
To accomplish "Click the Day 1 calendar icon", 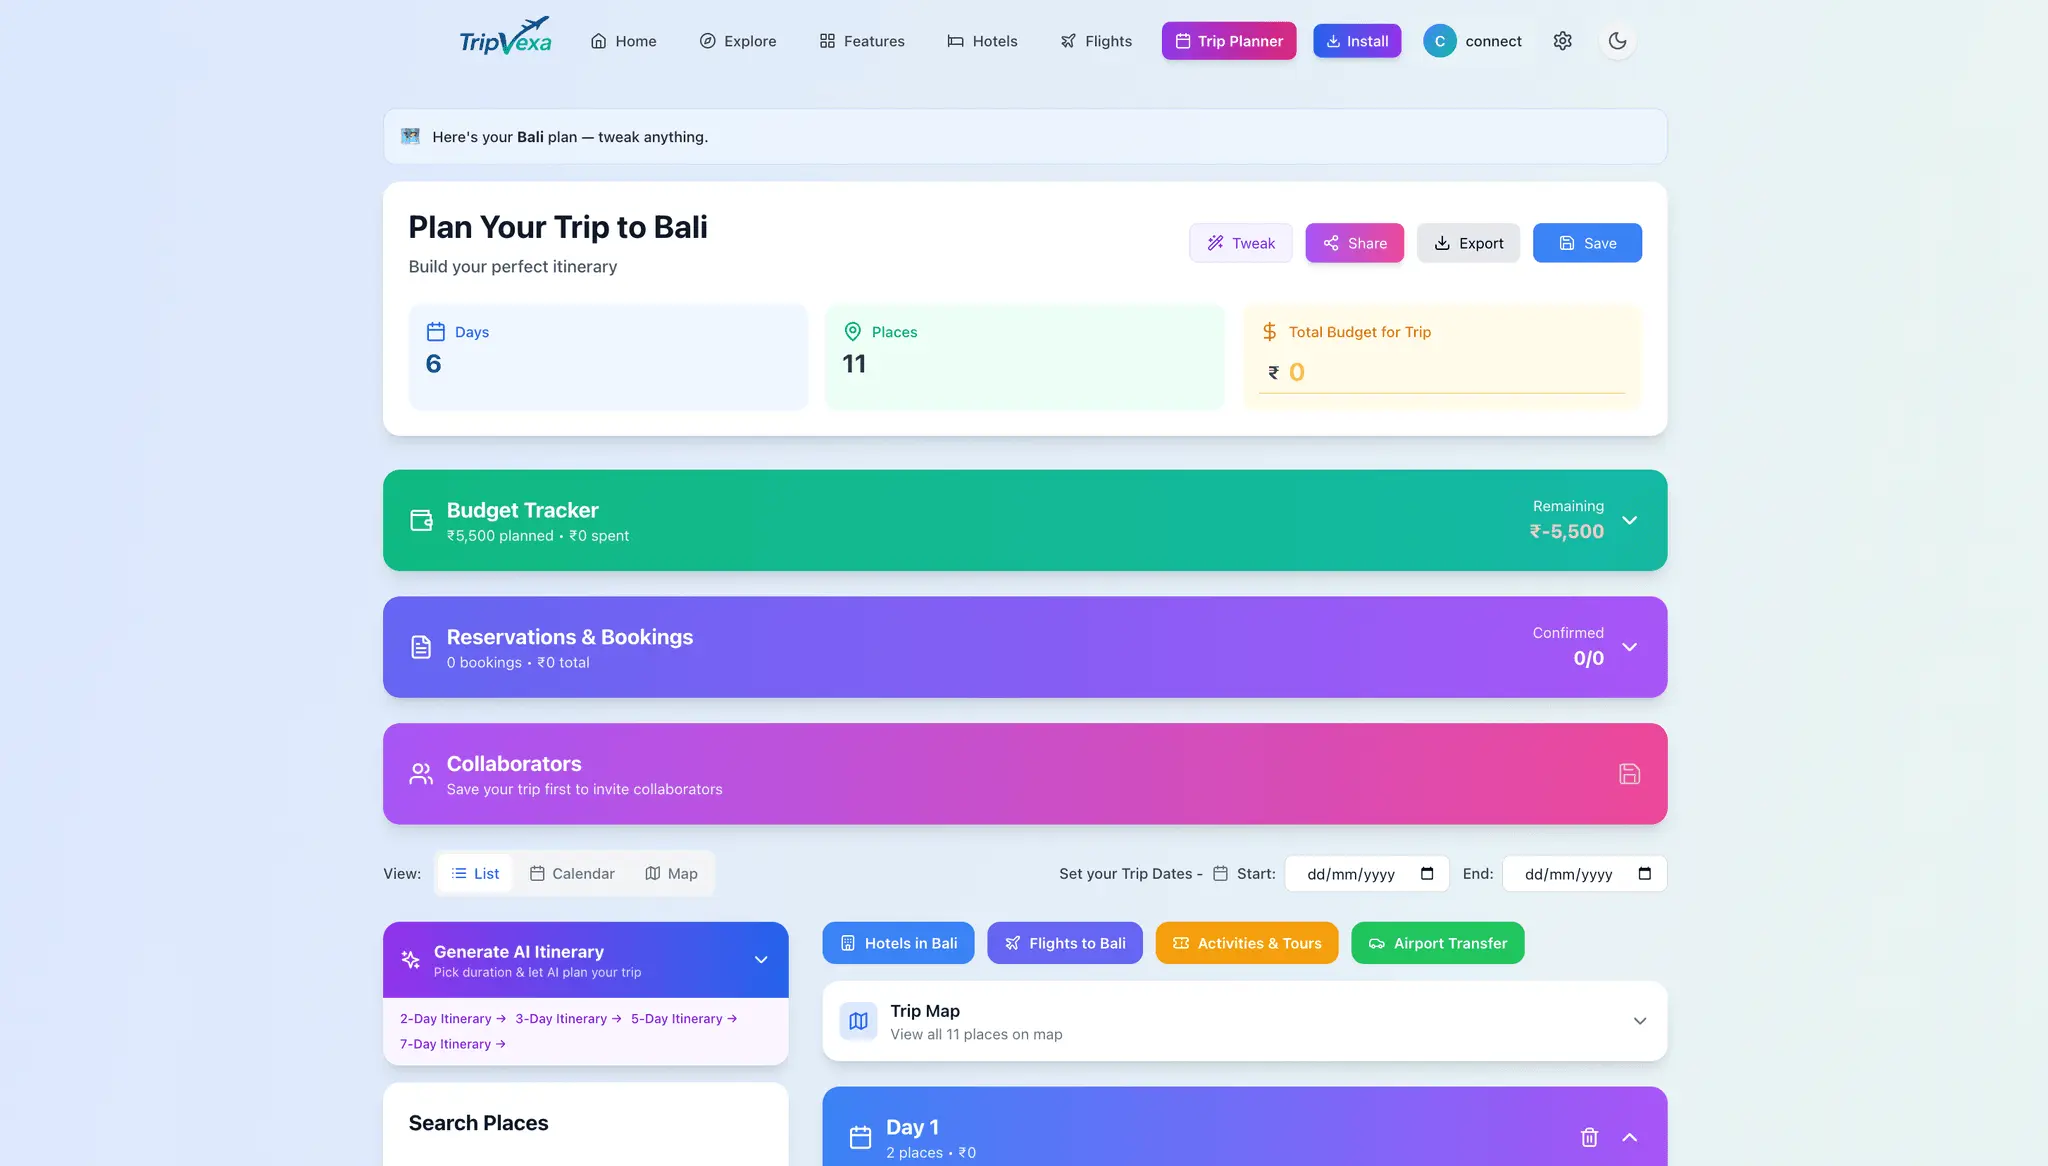I will pos(860,1137).
